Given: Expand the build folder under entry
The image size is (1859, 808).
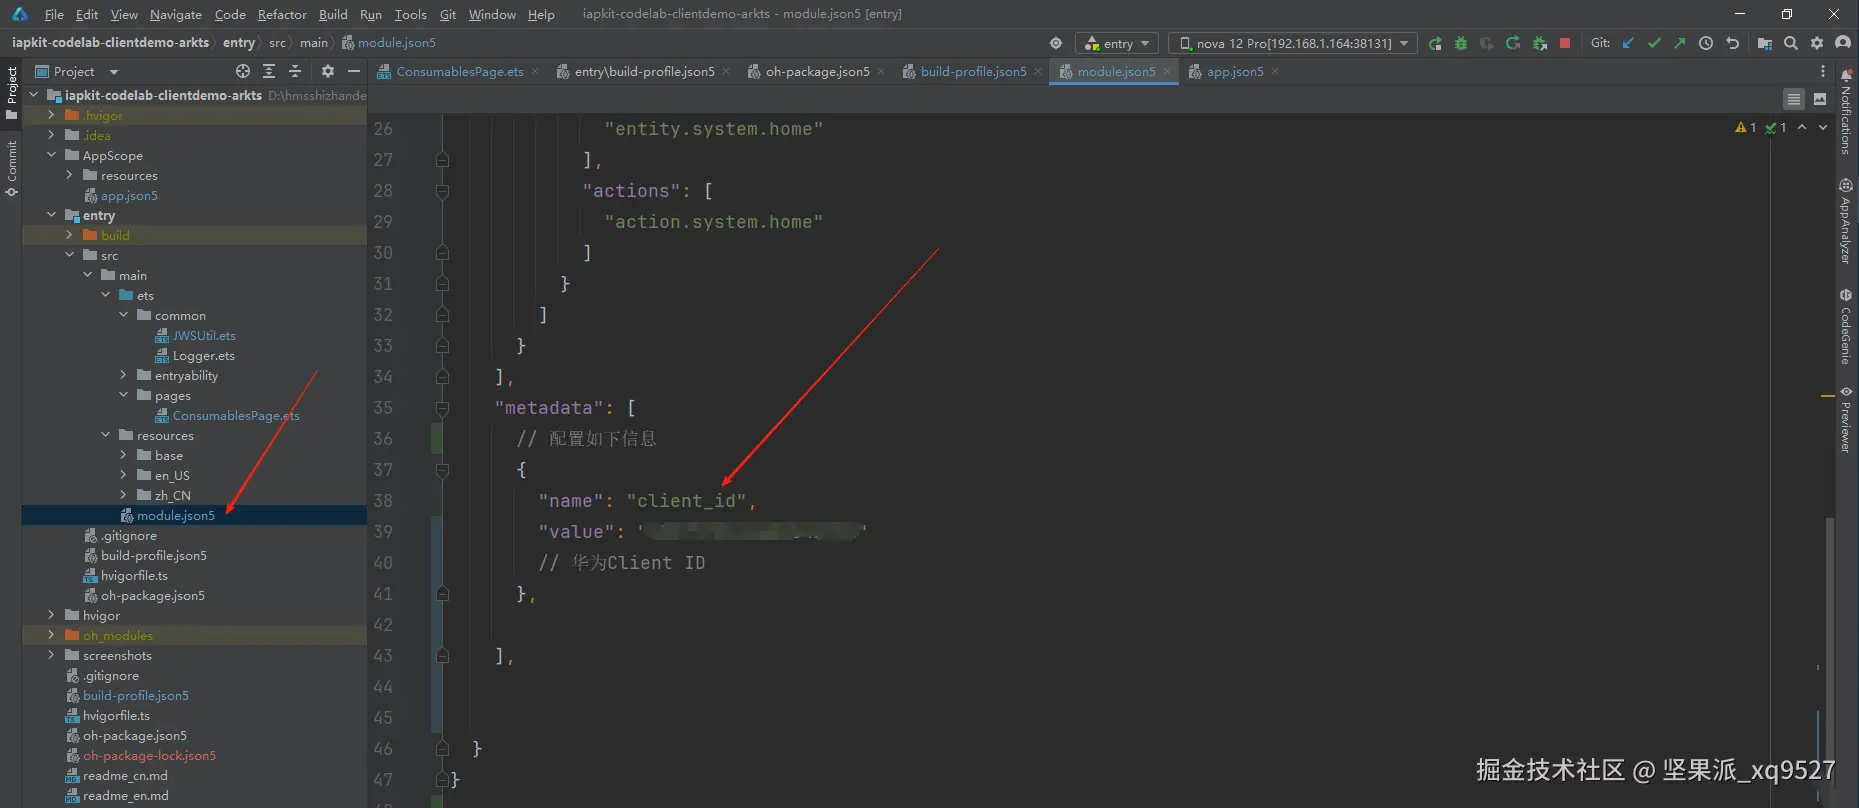Looking at the screenshot, I should (x=69, y=235).
